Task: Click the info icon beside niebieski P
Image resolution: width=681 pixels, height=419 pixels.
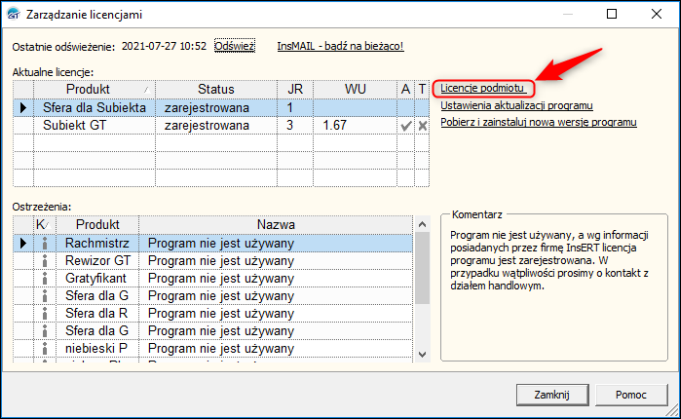Action: [45, 349]
